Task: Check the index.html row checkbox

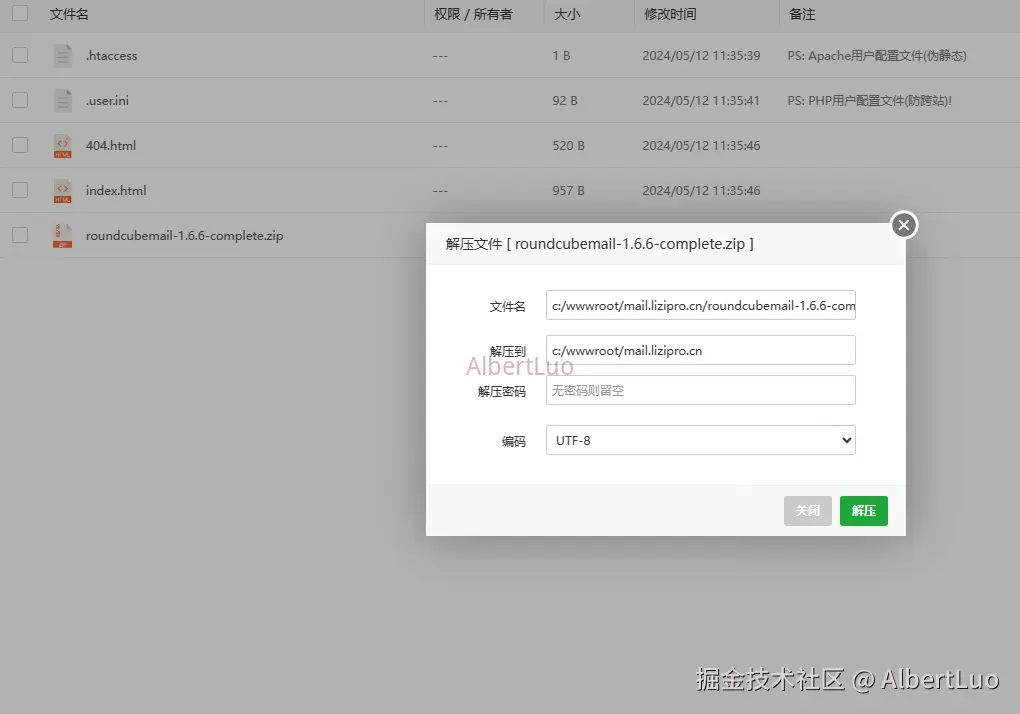Action: tap(20, 190)
